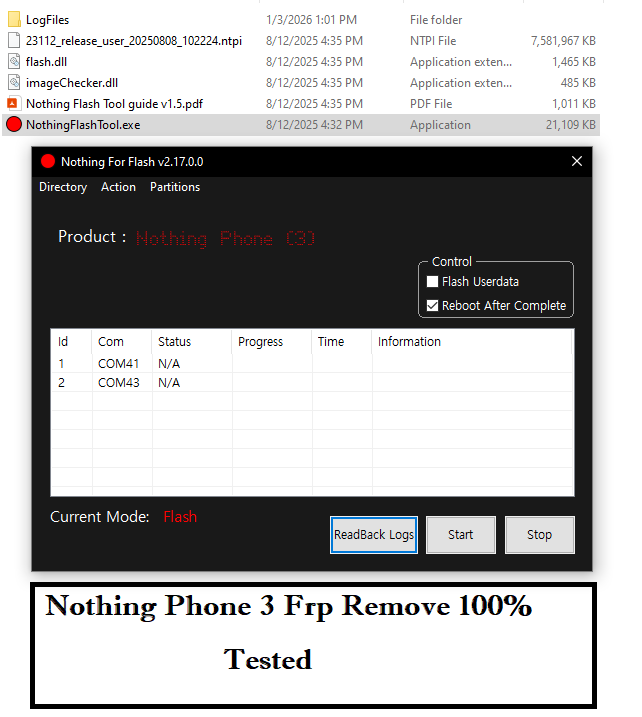
Task: Click the File folder type entry
Action: click(436, 20)
